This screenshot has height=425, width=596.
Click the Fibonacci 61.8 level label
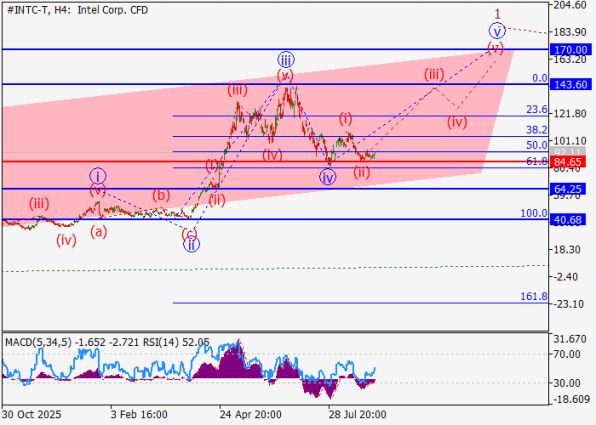click(537, 162)
